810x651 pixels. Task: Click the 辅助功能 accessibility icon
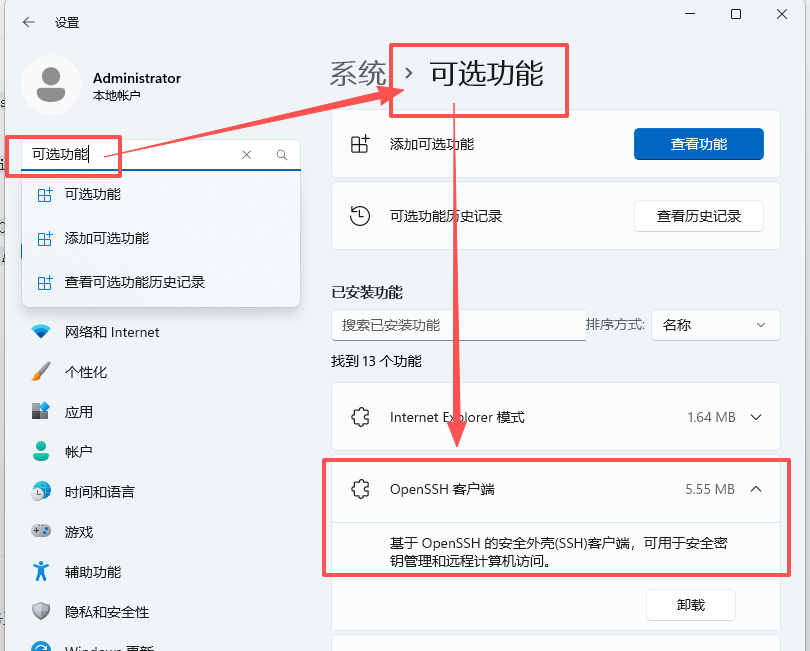tap(41, 571)
